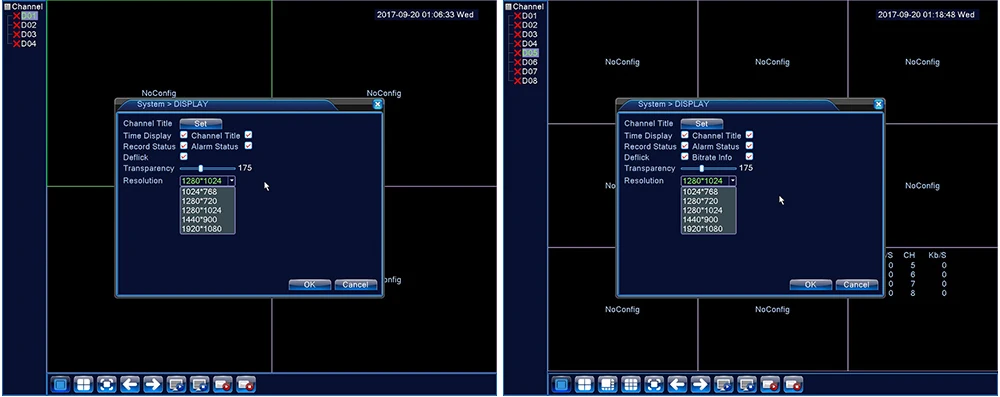
Task: Toggle Time Display checkbox in right dialog
Action: click(685, 135)
